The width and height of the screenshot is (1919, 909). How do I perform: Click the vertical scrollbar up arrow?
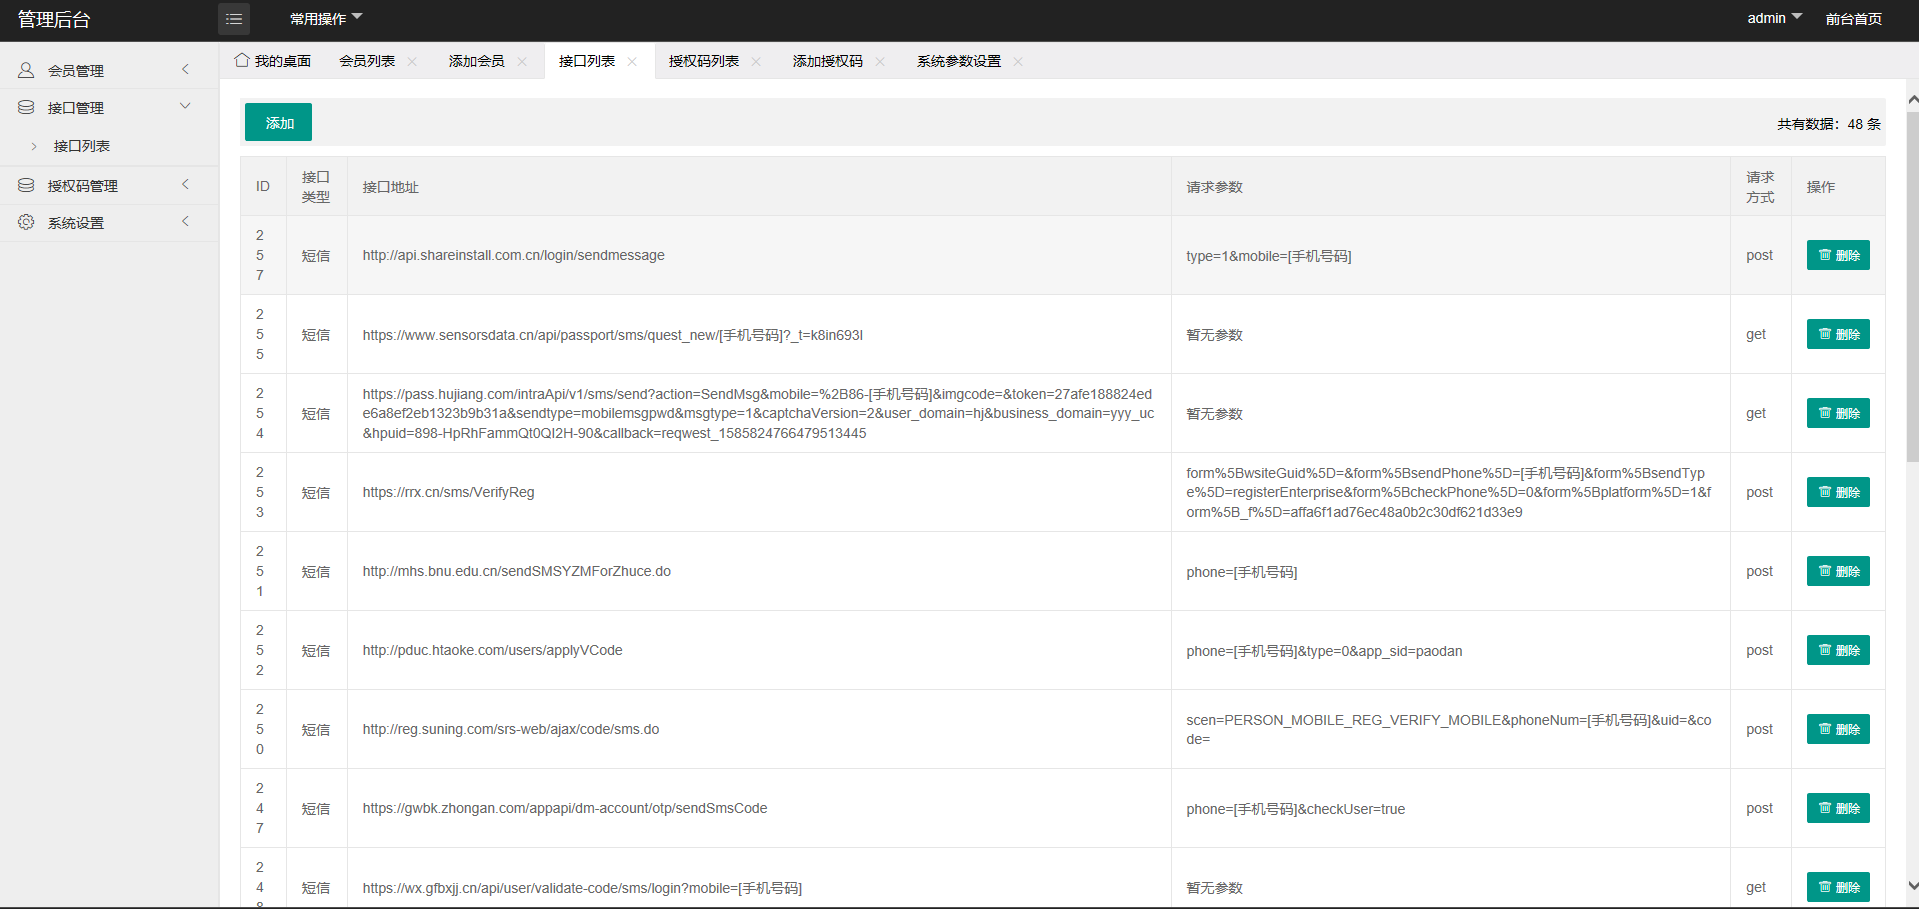(x=1911, y=99)
